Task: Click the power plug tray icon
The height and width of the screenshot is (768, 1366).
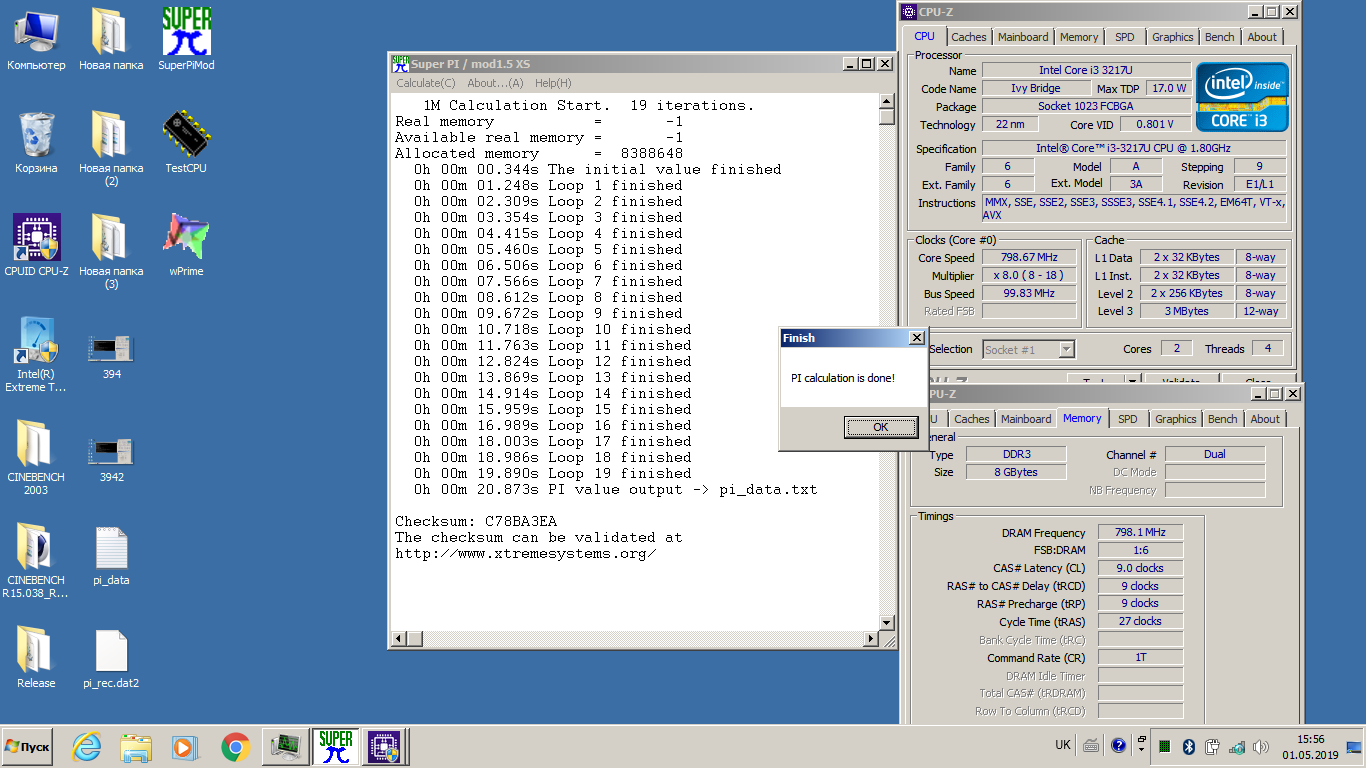Action: pos(1213,746)
